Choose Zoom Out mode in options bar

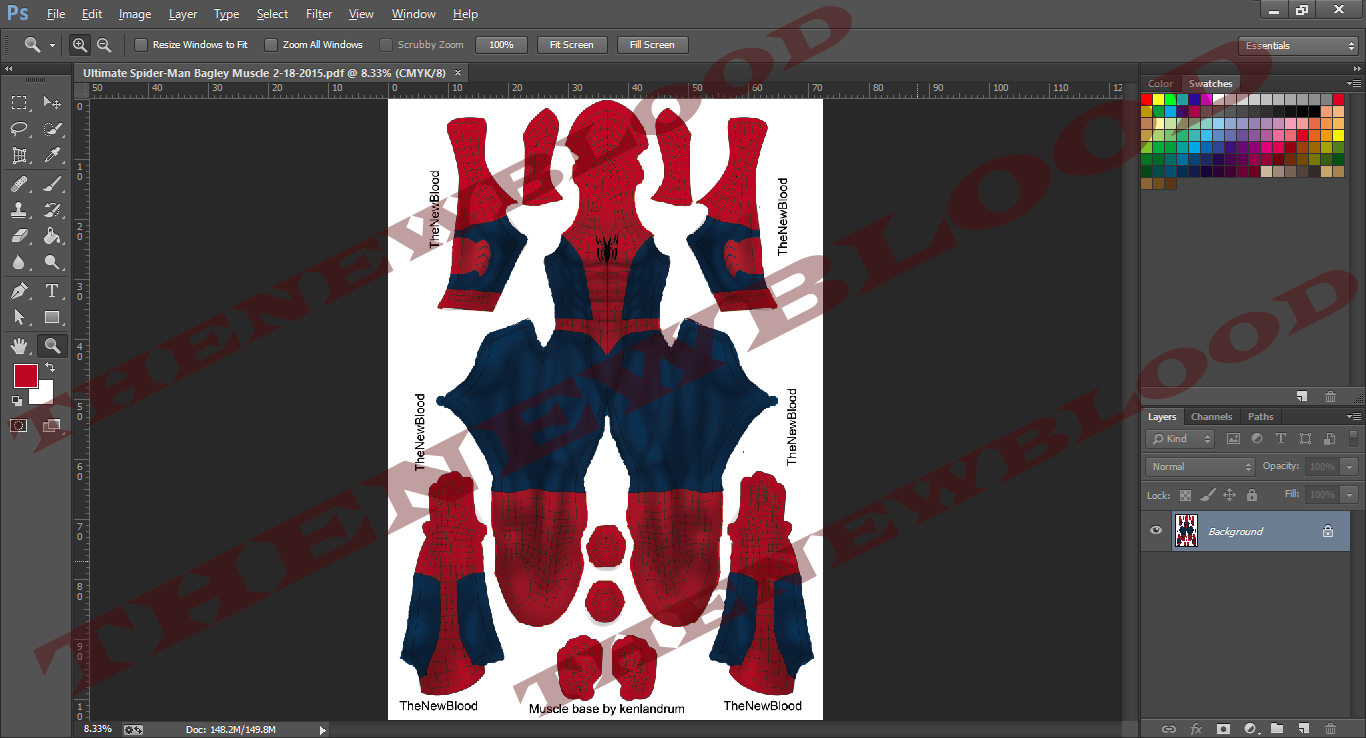coord(103,45)
